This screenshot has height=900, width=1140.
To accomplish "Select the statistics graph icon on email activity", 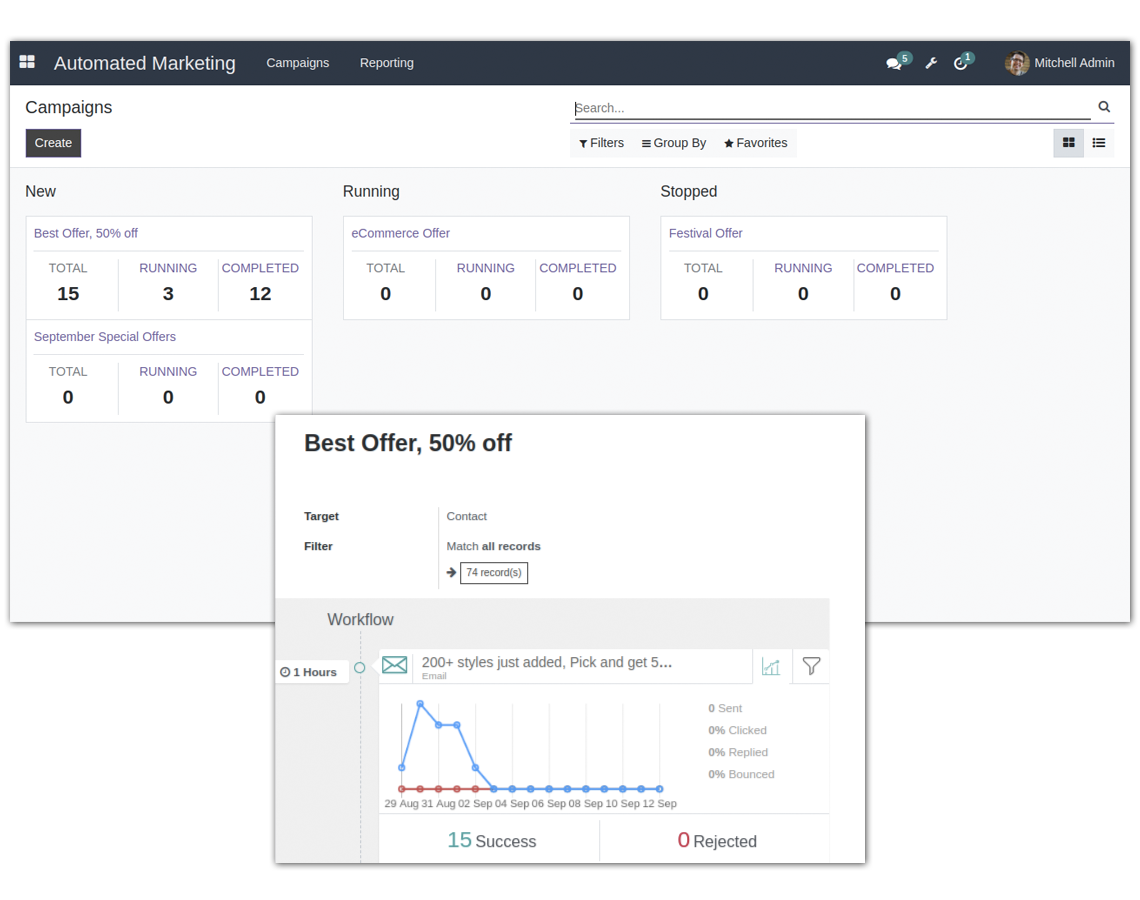I will click(771, 665).
